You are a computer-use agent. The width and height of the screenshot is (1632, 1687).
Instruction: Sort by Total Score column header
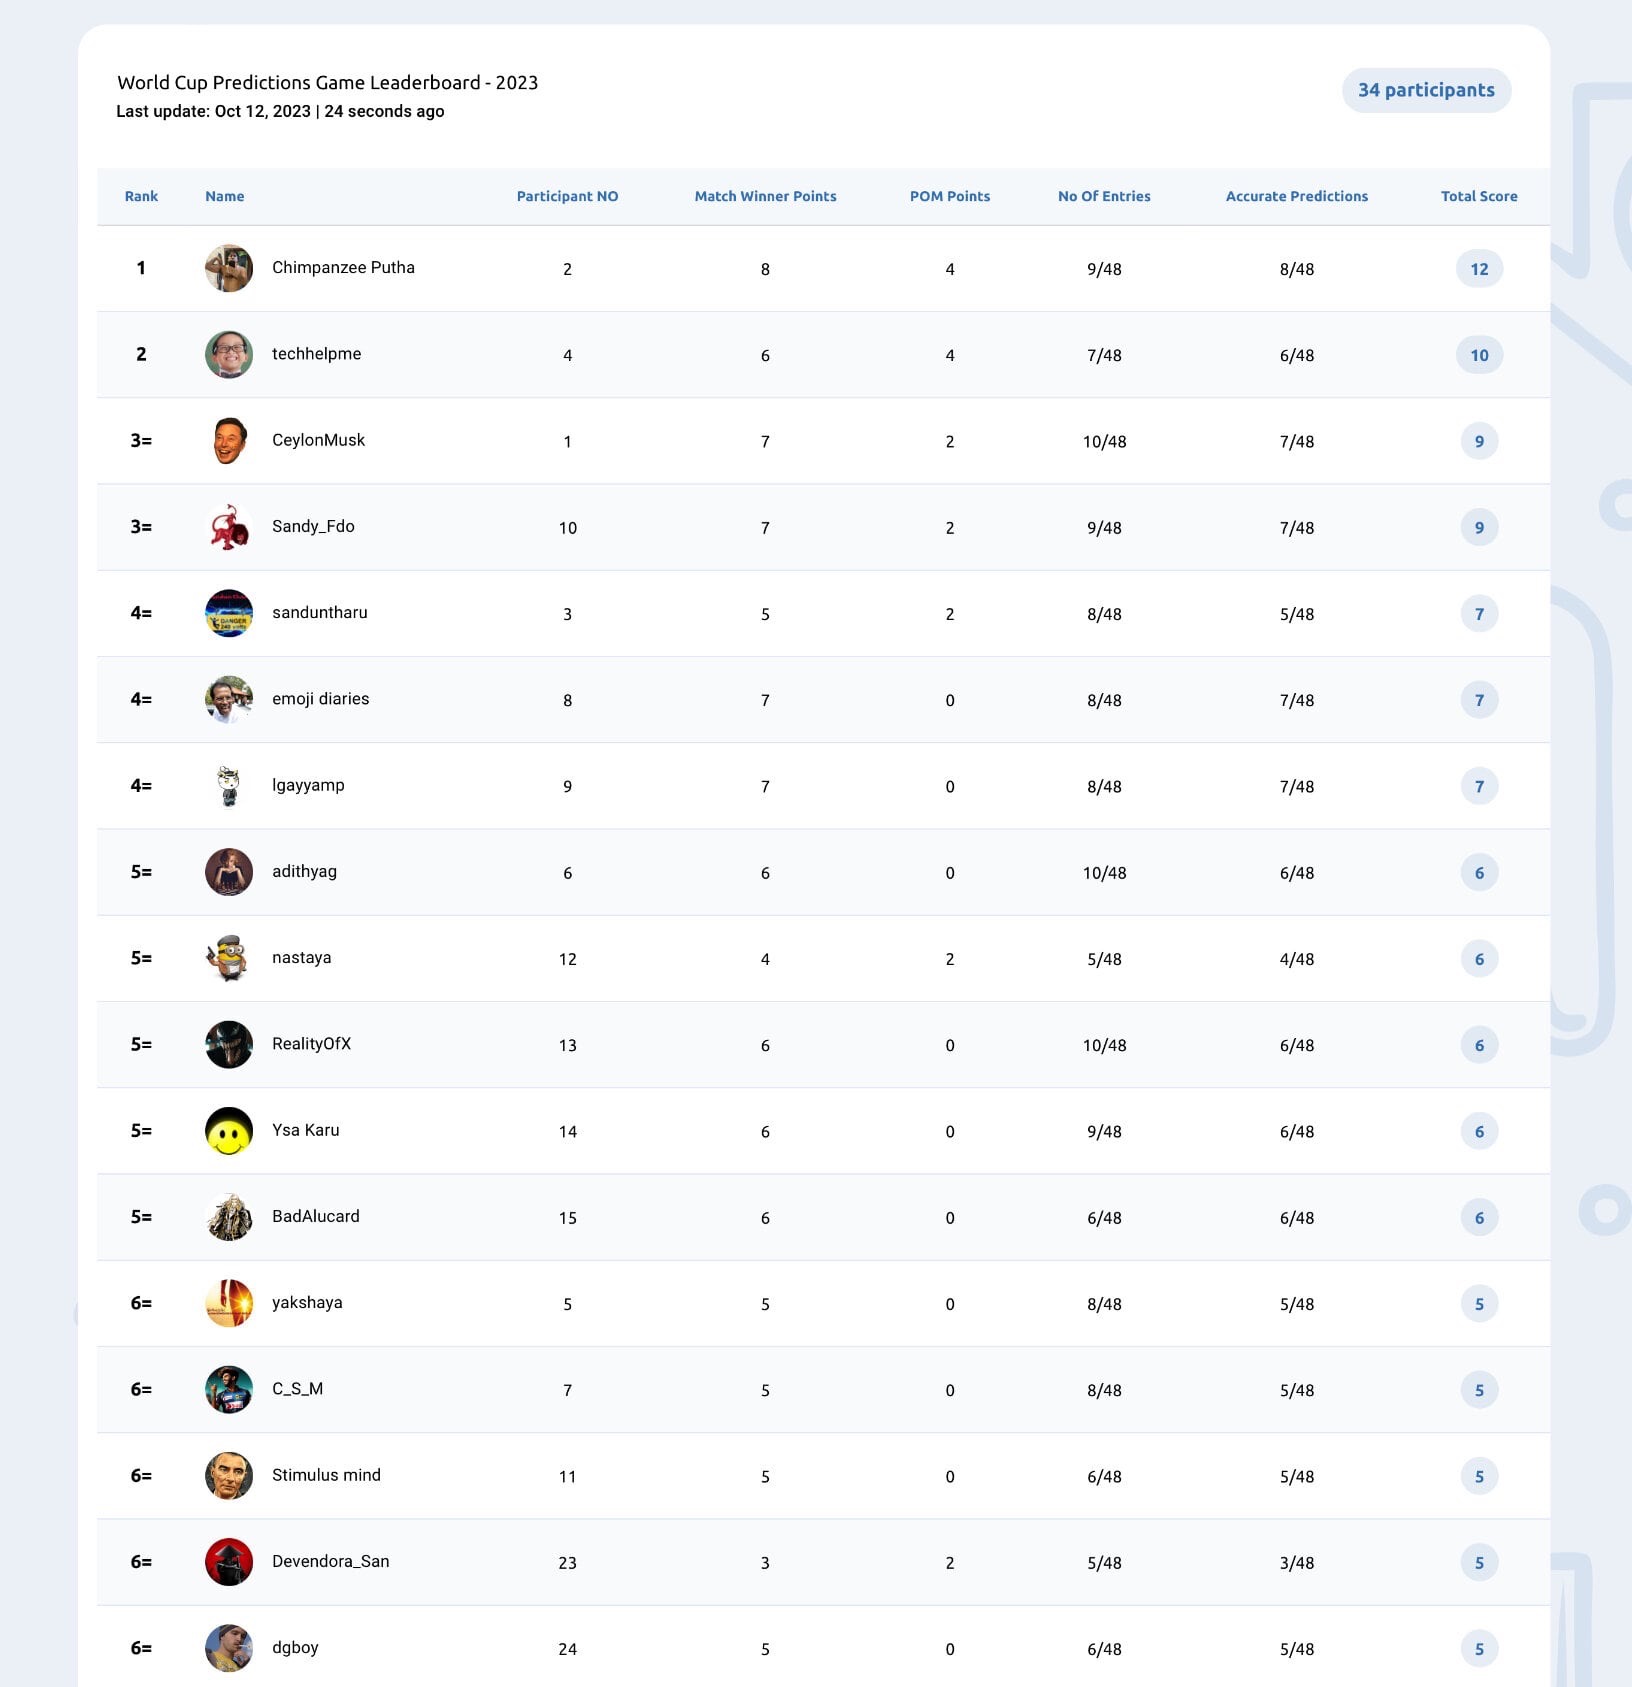1479,196
